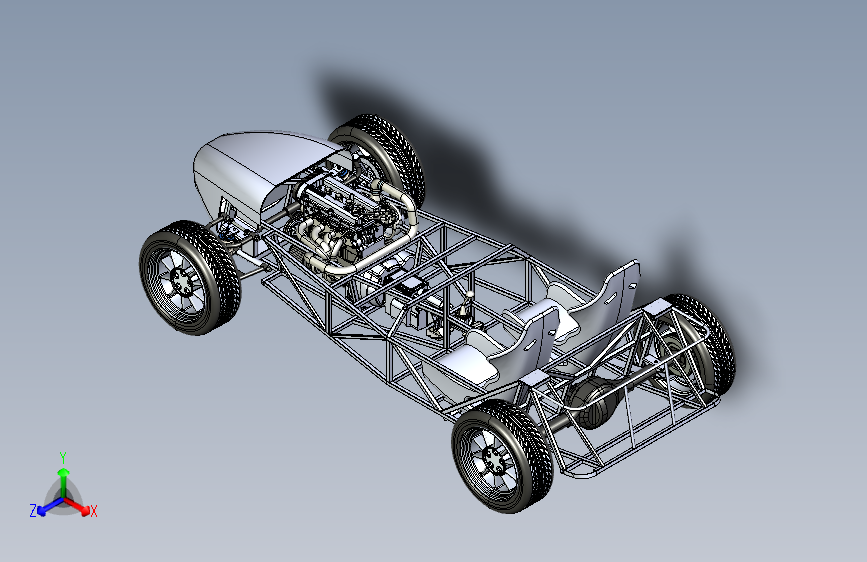Click the 'Z' axis label
Image resolution: width=867 pixels, height=562 pixels.
pyautogui.click(x=33, y=511)
